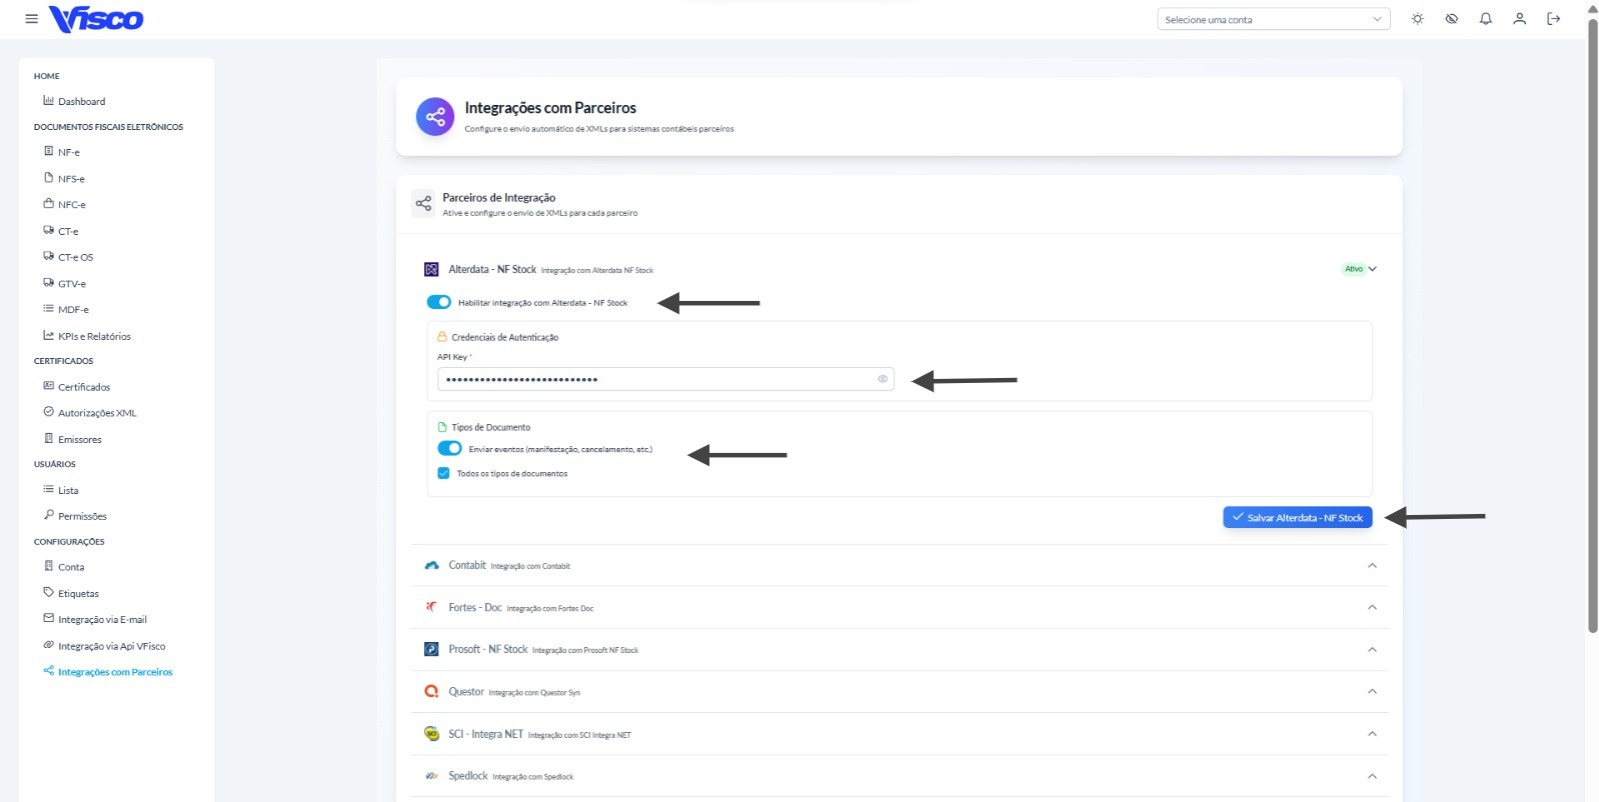Click the Lista icon under Usuários
The width and height of the screenshot is (1599, 802).
point(48,489)
